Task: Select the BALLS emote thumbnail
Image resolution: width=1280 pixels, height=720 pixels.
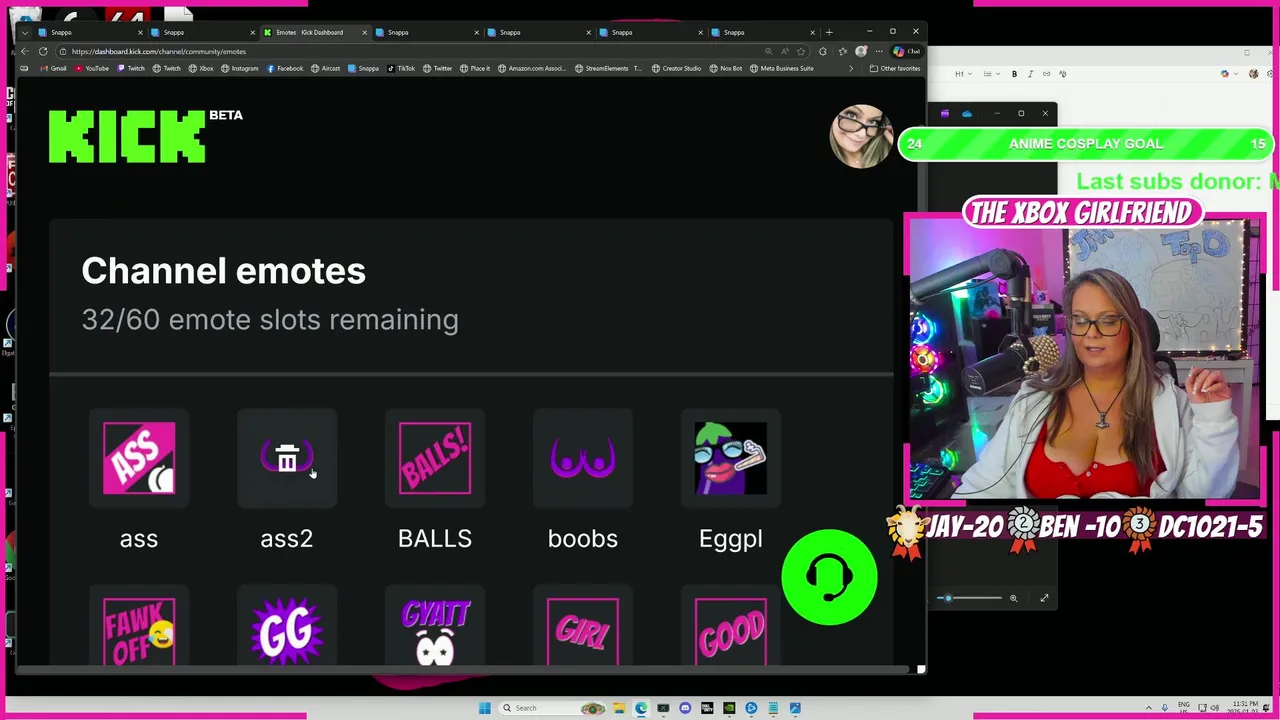Action: pos(435,458)
